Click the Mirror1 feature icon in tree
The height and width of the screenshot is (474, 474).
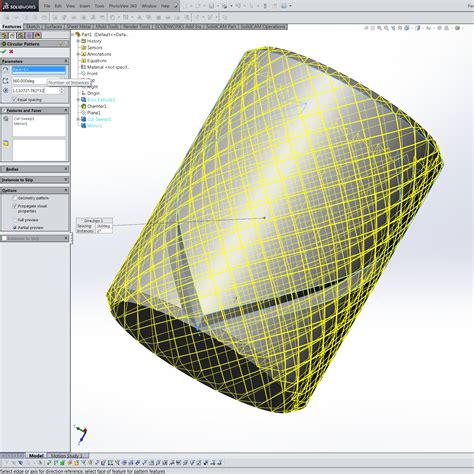click(x=84, y=126)
